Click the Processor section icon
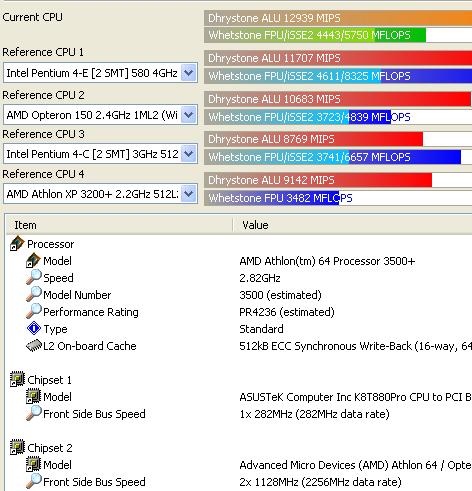 [x=17, y=244]
